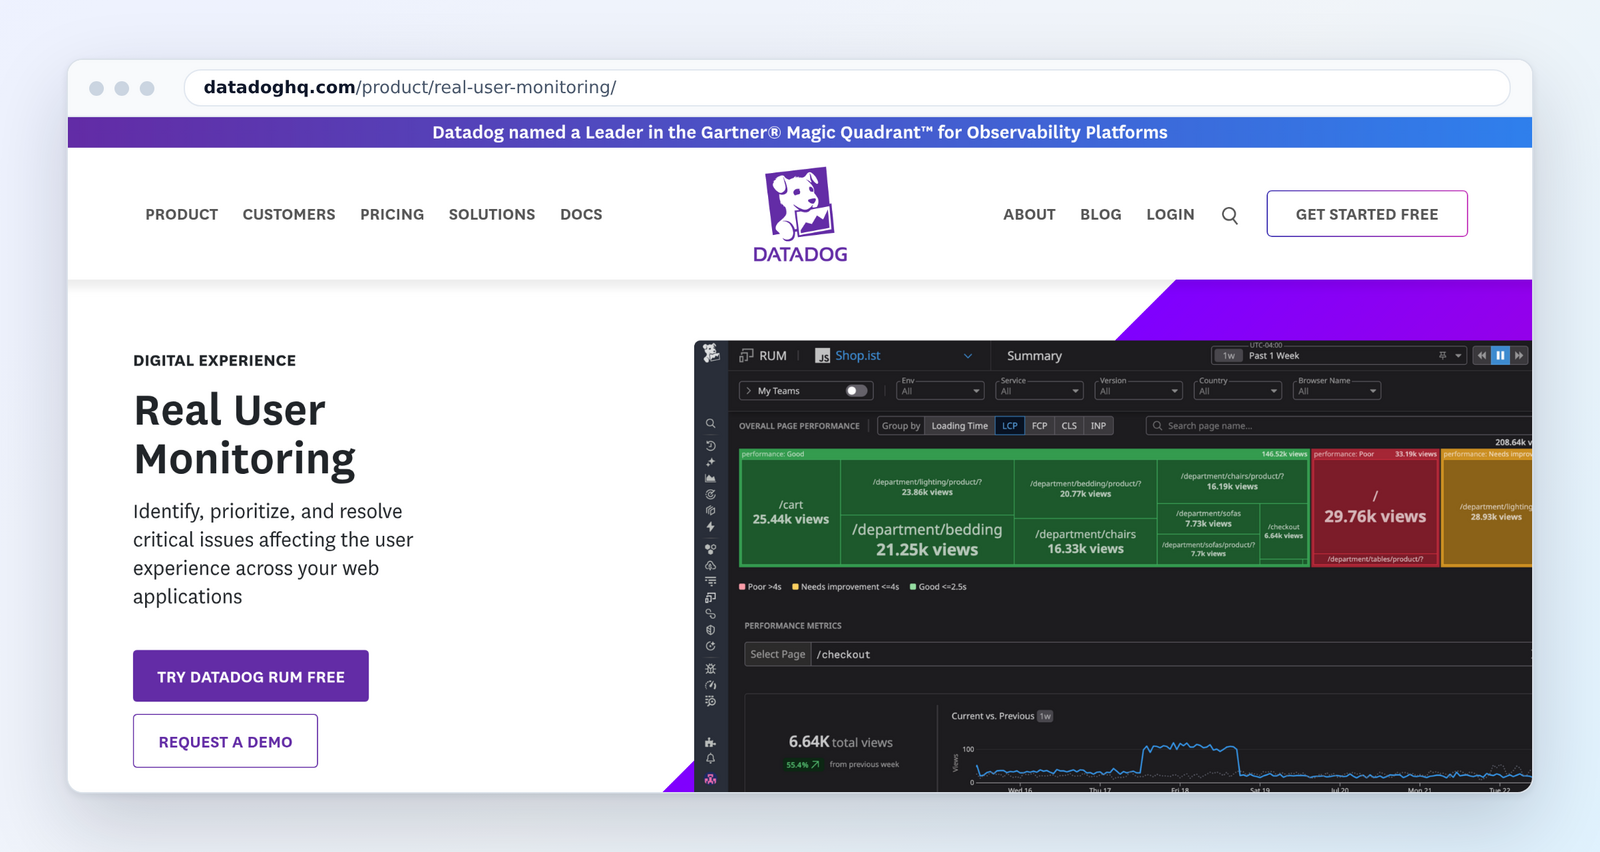The width and height of the screenshot is (1600, 852).
Task: Open recent history clock icon in dashboard sidebar
Action: [710, 446]
